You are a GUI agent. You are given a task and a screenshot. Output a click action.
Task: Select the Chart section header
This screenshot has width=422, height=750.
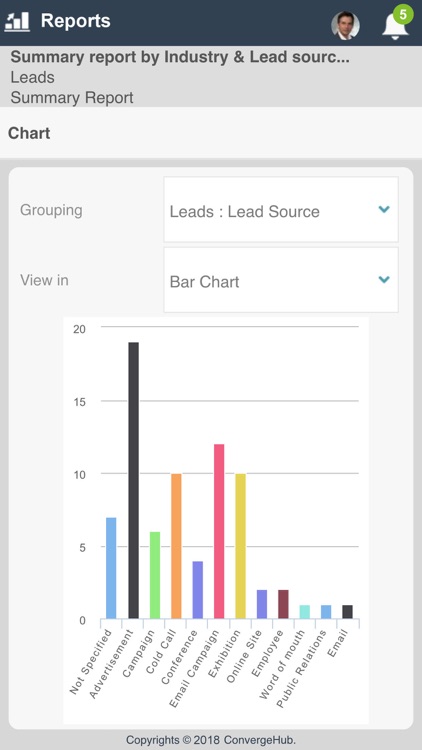(x=29, y=133)
